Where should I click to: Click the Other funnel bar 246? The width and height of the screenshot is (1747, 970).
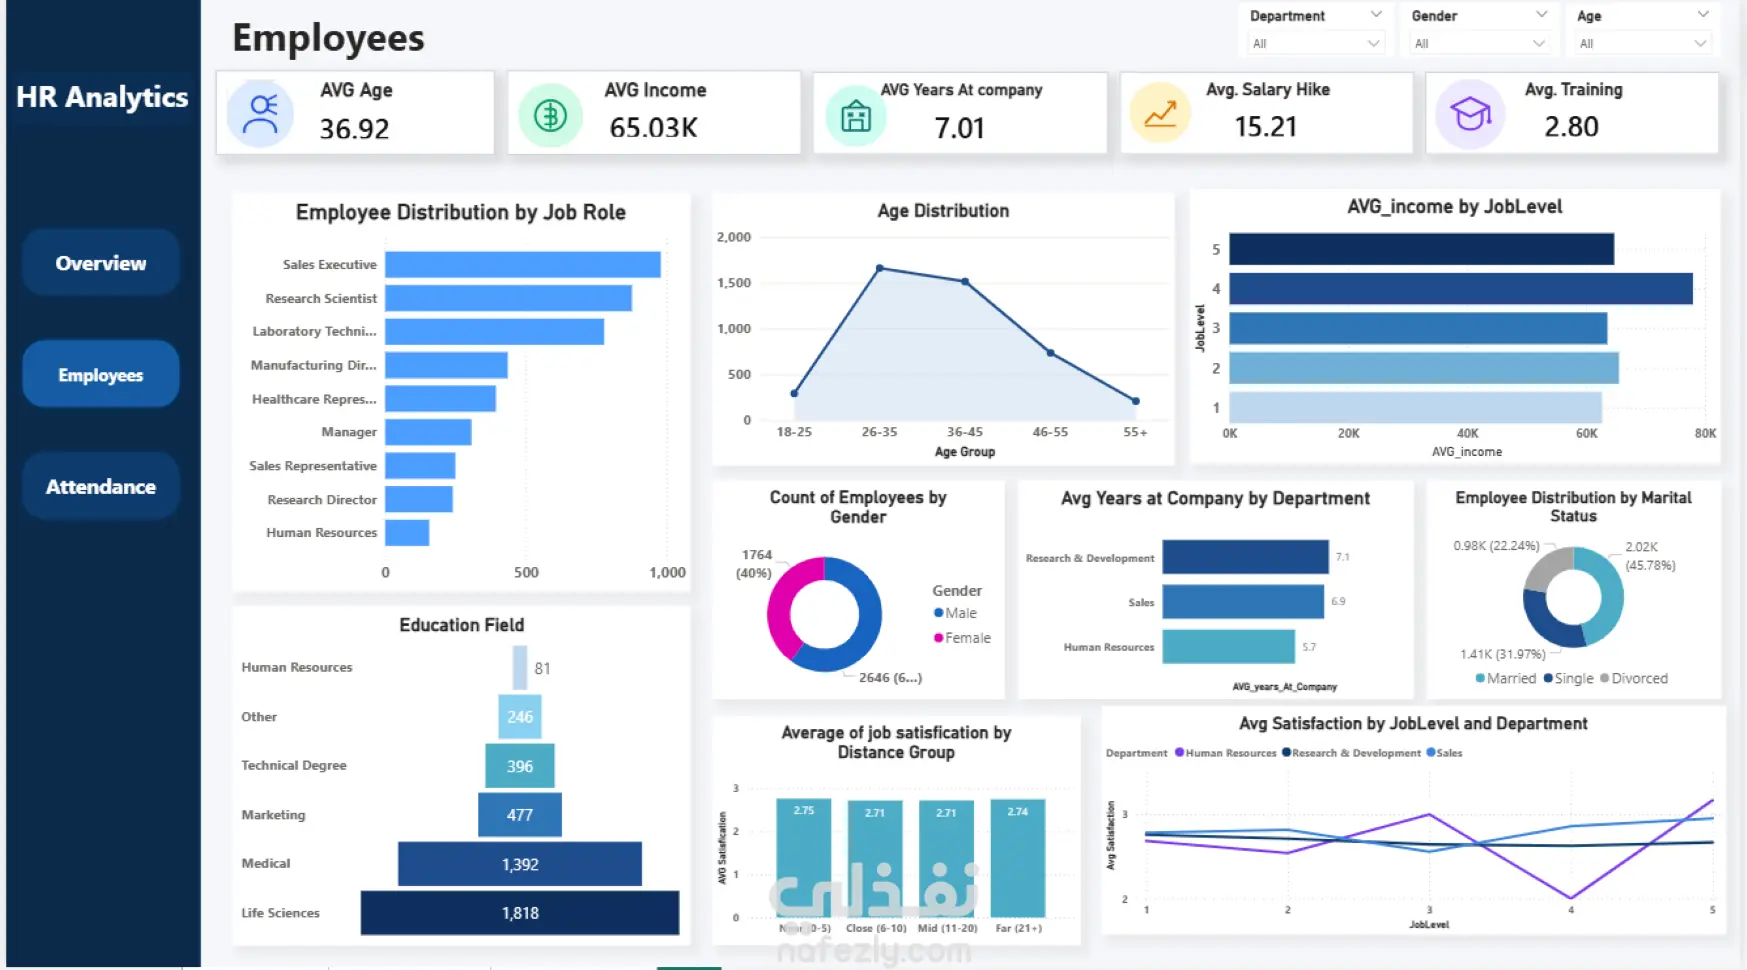click(x=520, y=717)
